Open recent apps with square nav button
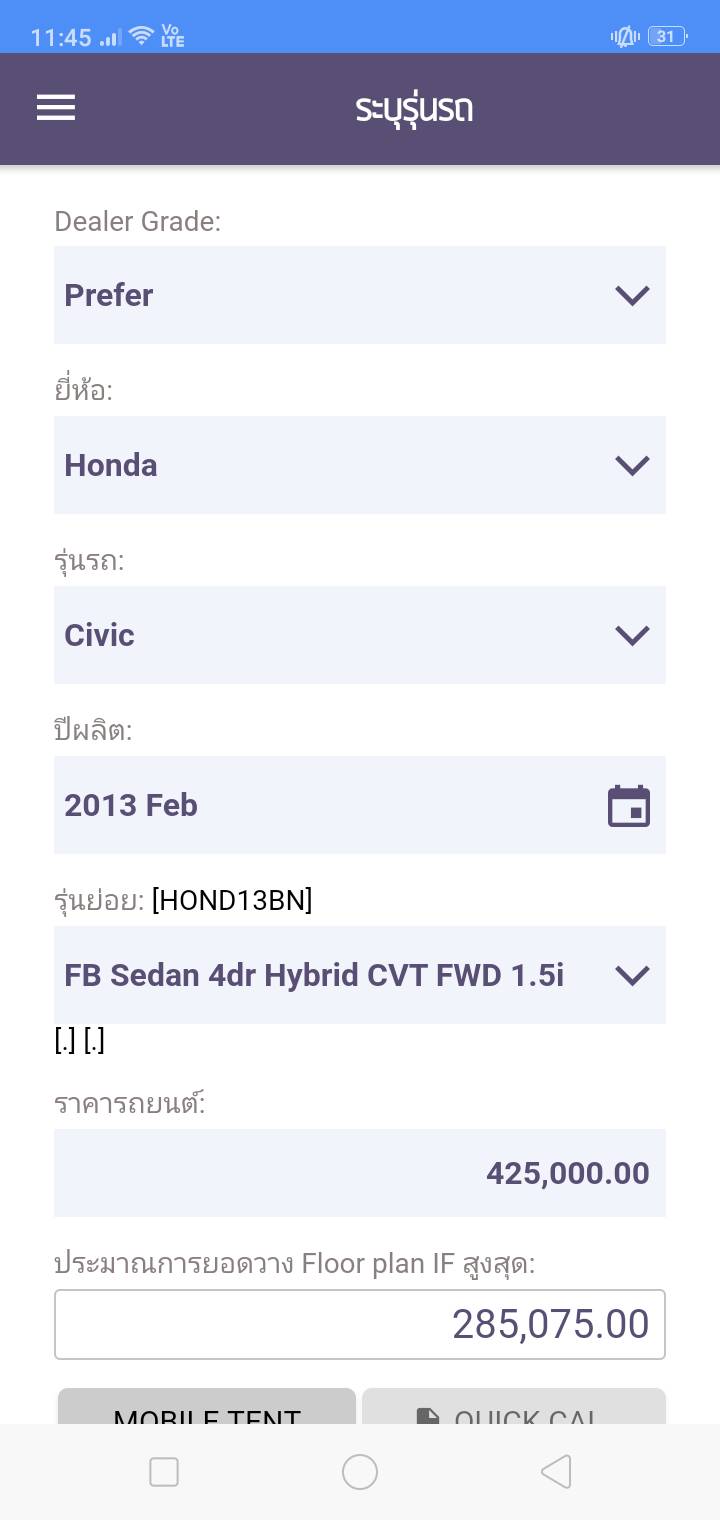The width and height of the screenshot is (720, 1520). pos(164,1472)
